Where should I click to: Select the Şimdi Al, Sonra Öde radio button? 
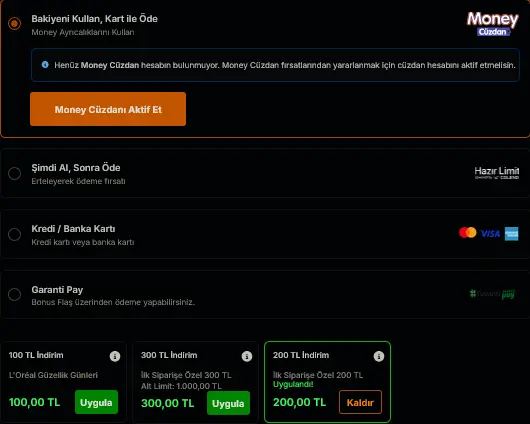tap(15, 173)
